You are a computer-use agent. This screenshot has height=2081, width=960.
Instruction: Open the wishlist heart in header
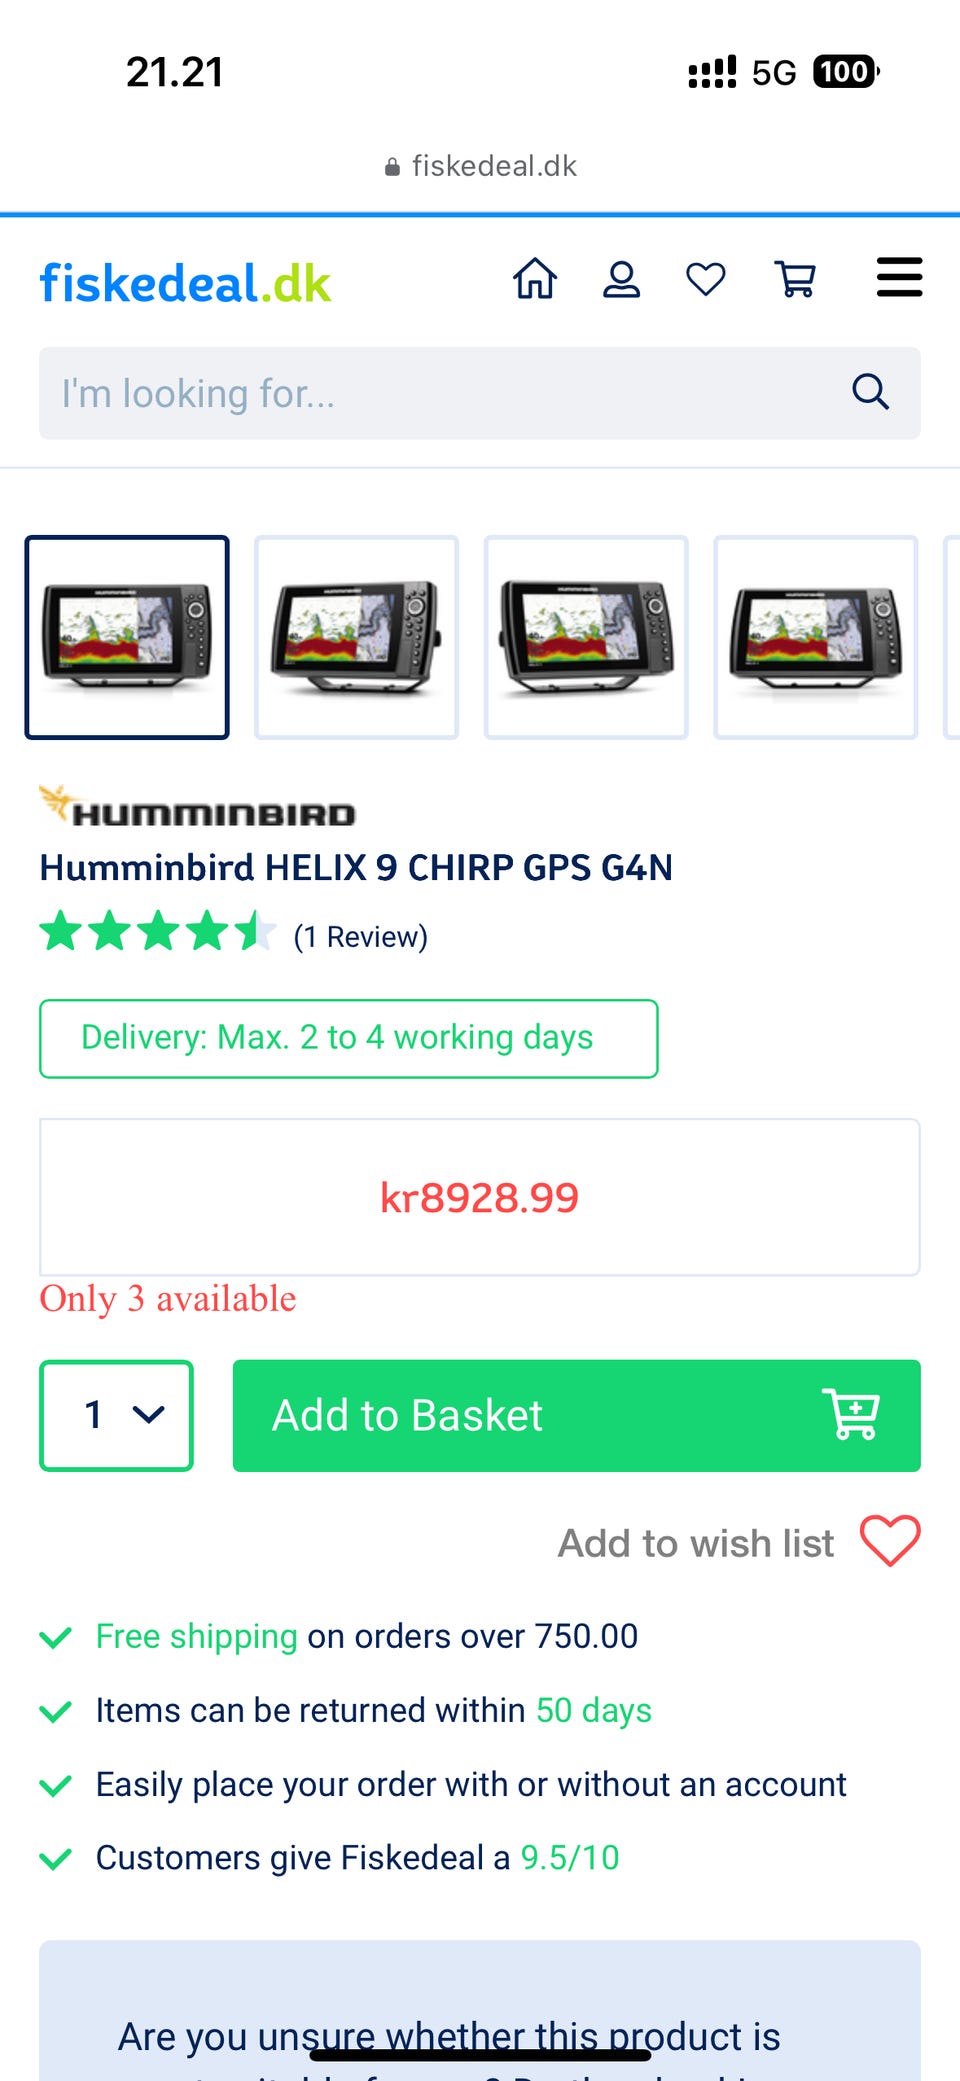tap(706, 279)
